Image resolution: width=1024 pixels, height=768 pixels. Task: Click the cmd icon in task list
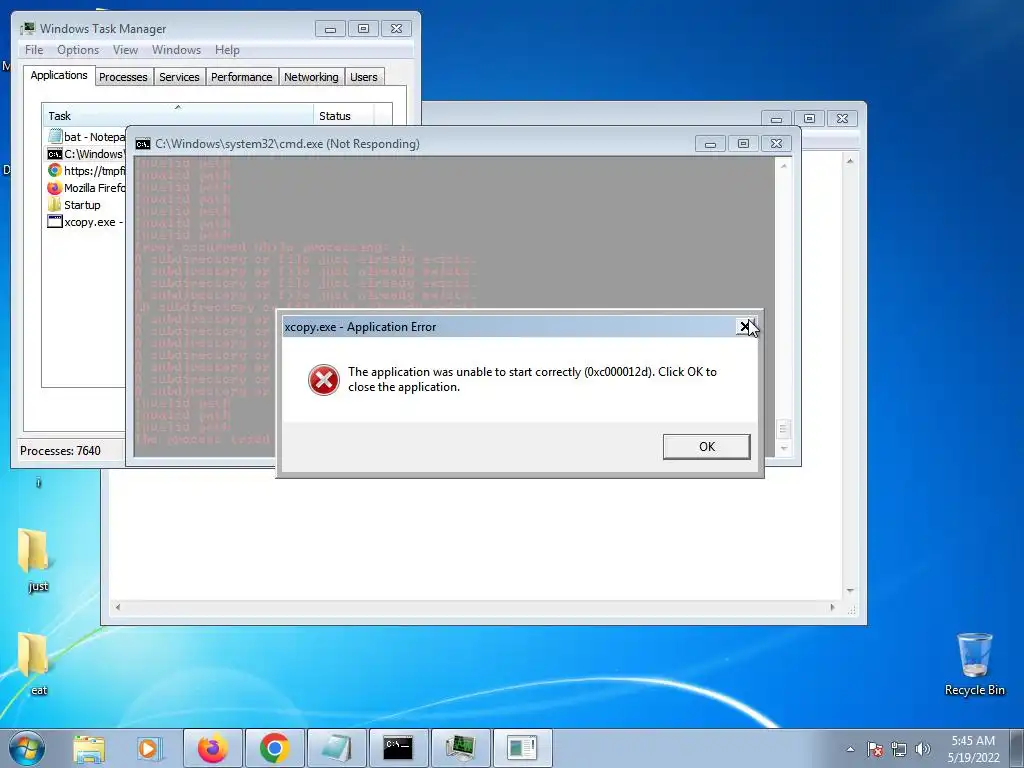click(x=55, y=154)
